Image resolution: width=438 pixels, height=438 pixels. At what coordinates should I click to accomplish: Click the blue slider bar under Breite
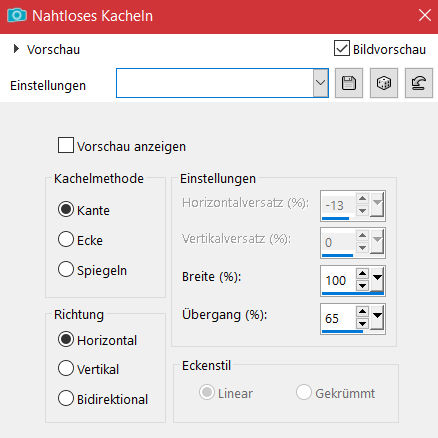point(353,294)
